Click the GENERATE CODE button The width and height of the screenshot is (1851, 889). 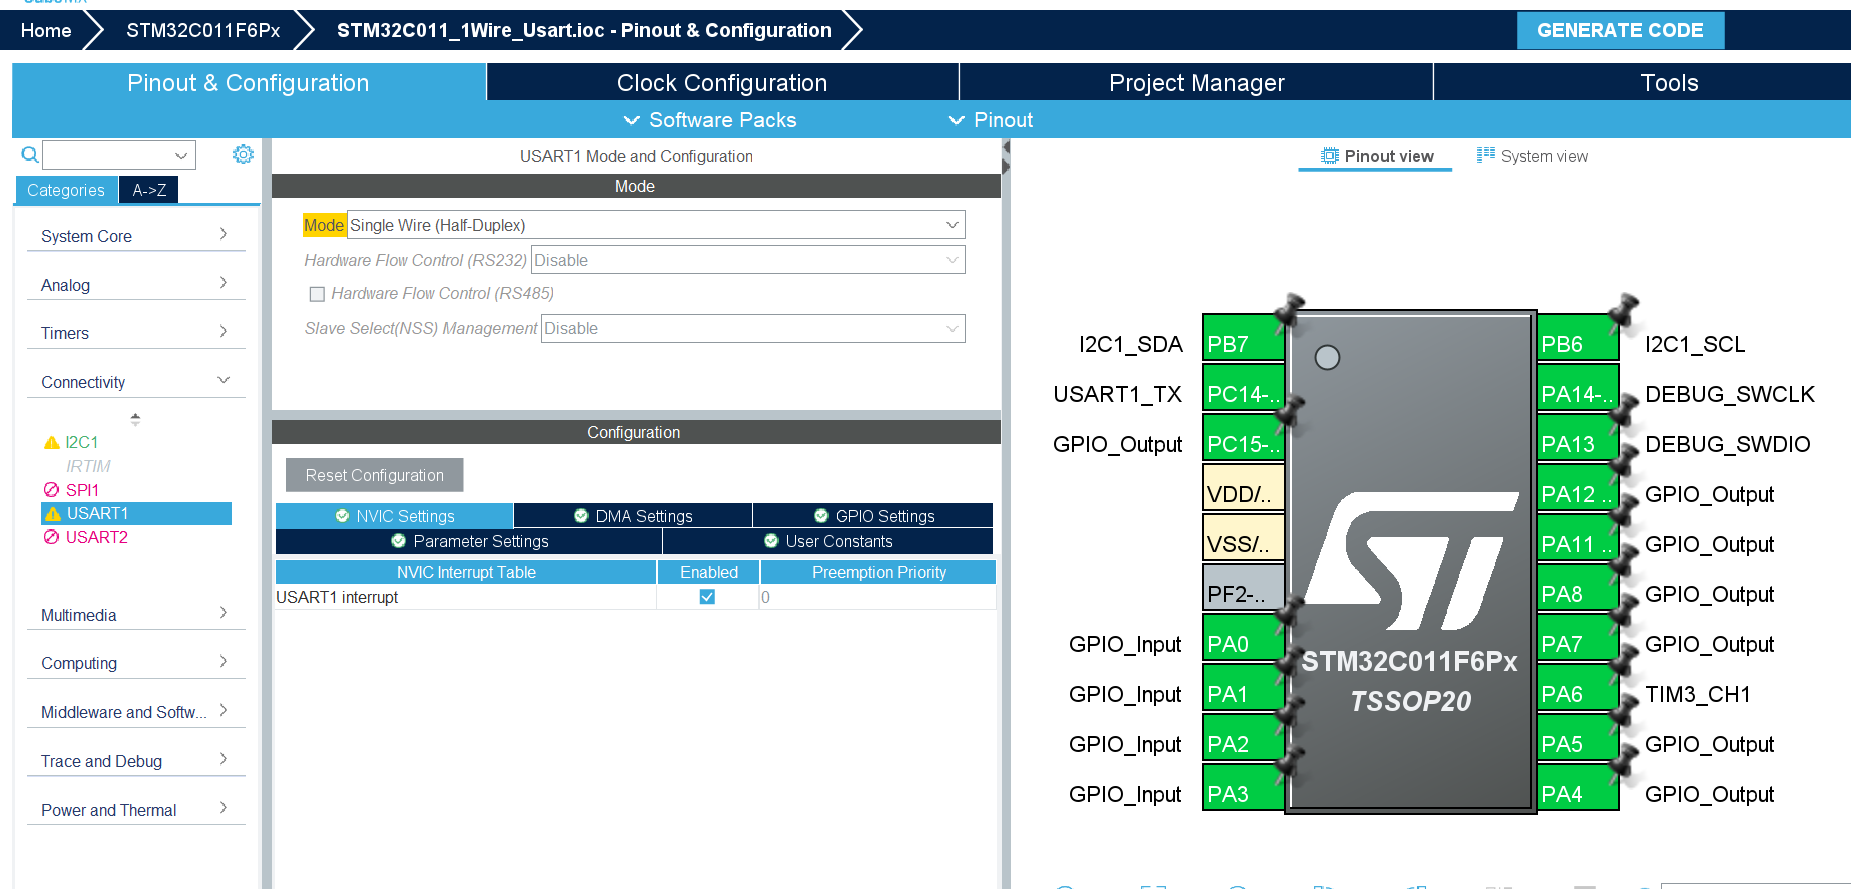1619,30
